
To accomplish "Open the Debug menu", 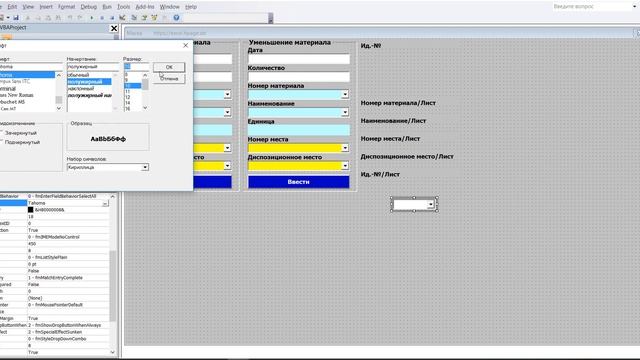I will coord(88,7).
